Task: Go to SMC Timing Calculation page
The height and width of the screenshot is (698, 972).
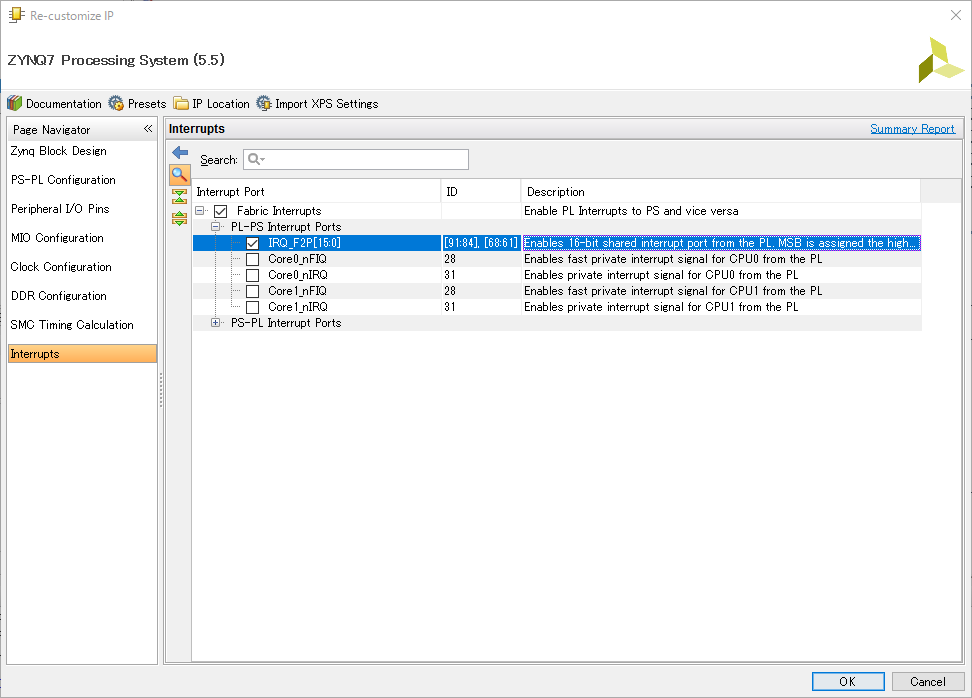Action: pyautogui.click(x=72, y=325)
